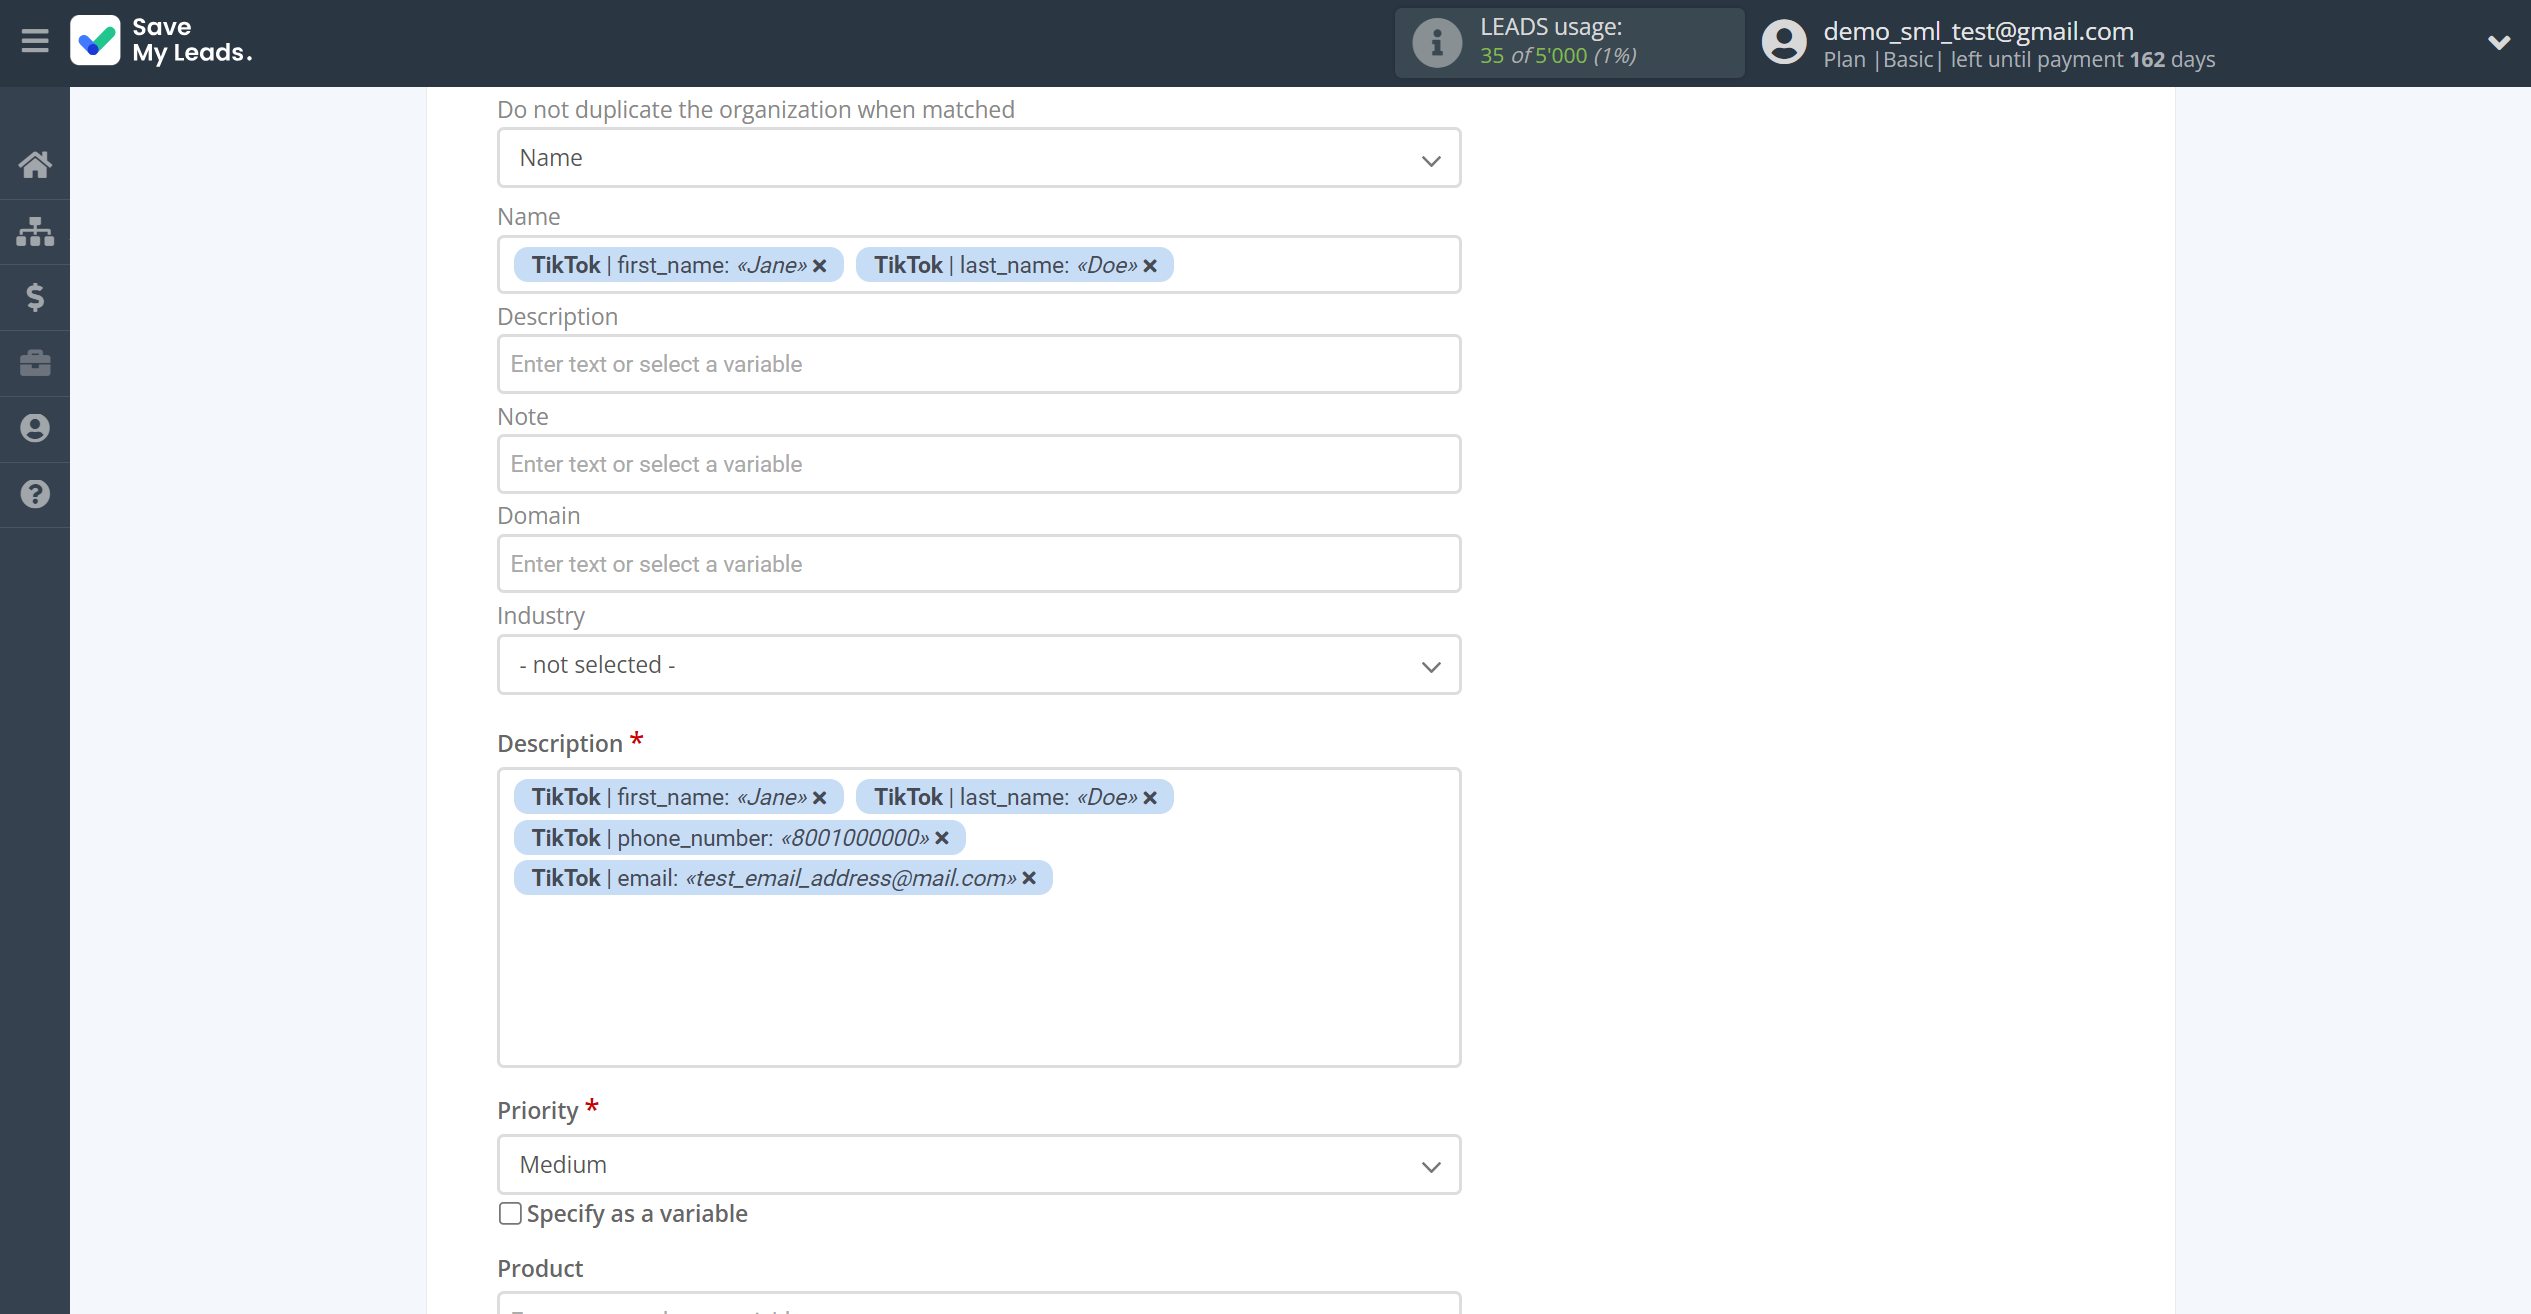This screenshot has width=2531, height=1314.
Task: Remove phone_number tag from Description
Action: [942, 838]
